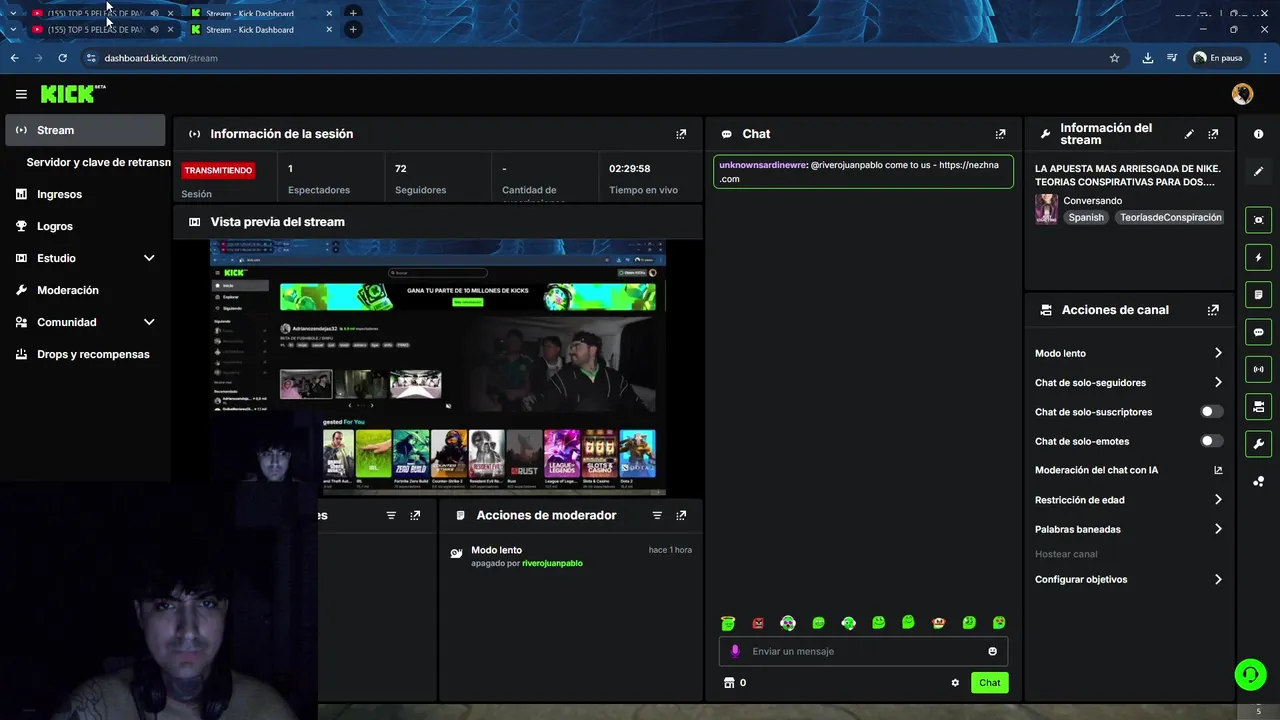Image resolution: width=1280 pixels, height=720 pixels.
Task: Toggle document panel icon in right rail
Action: pyautogui.click(x=1259, y=295)
